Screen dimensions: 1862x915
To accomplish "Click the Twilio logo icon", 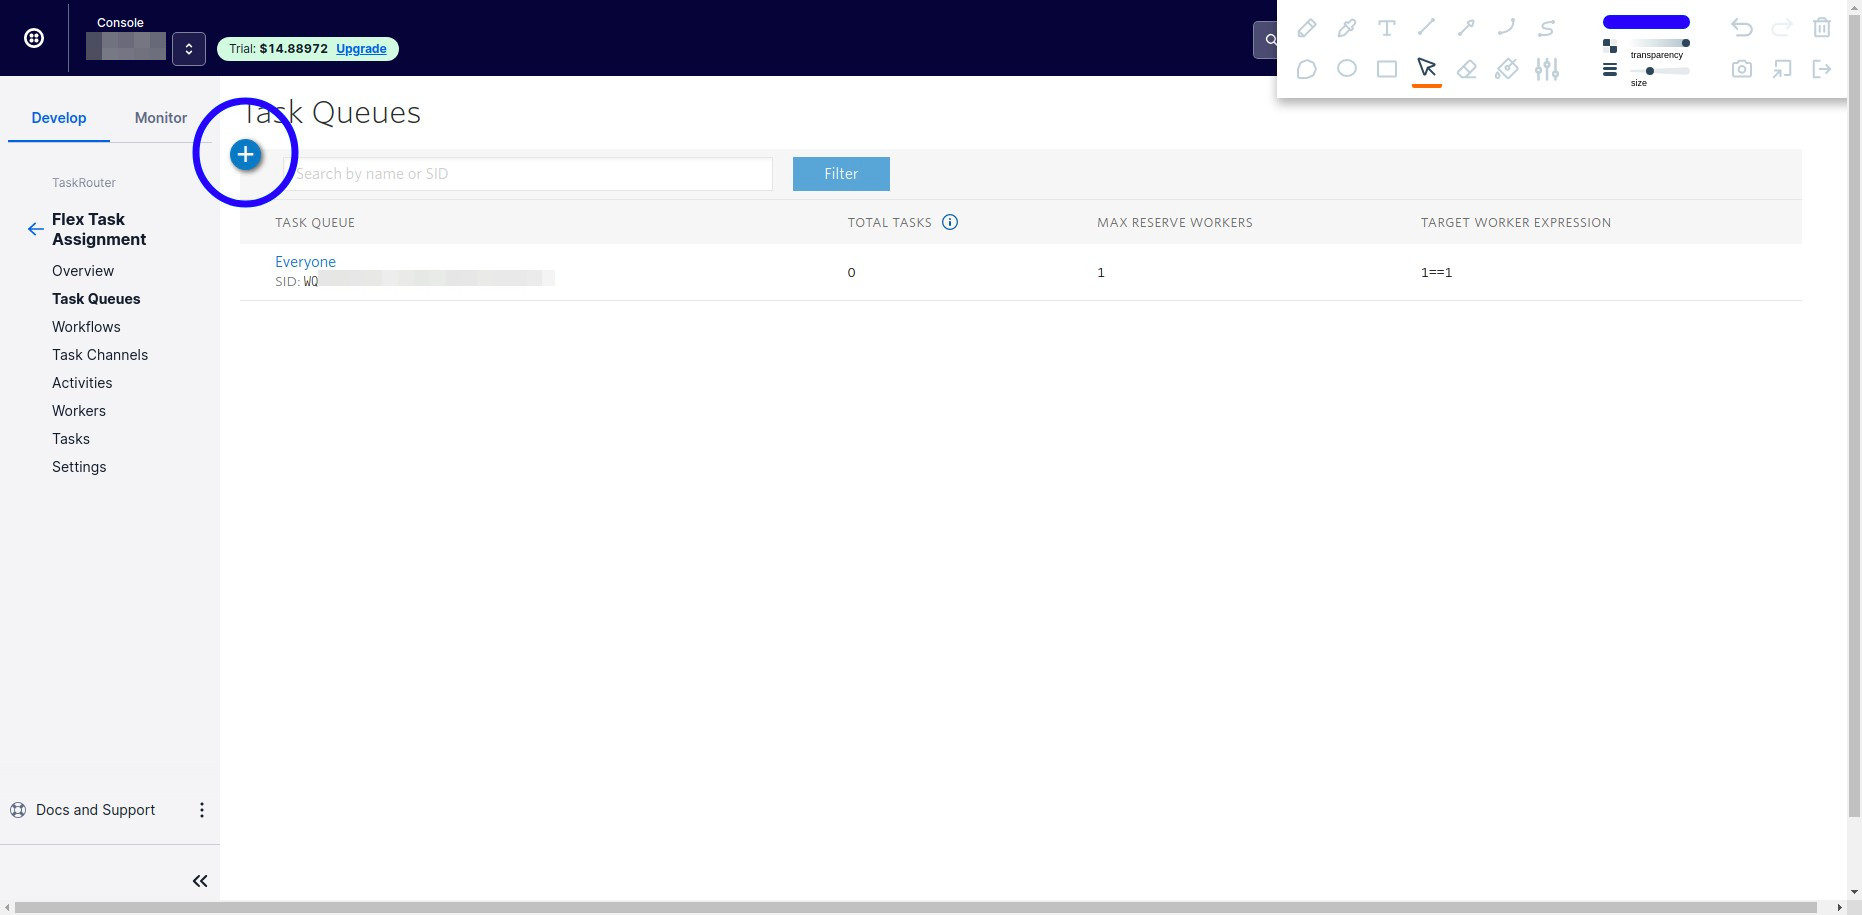I will point(34,38).
